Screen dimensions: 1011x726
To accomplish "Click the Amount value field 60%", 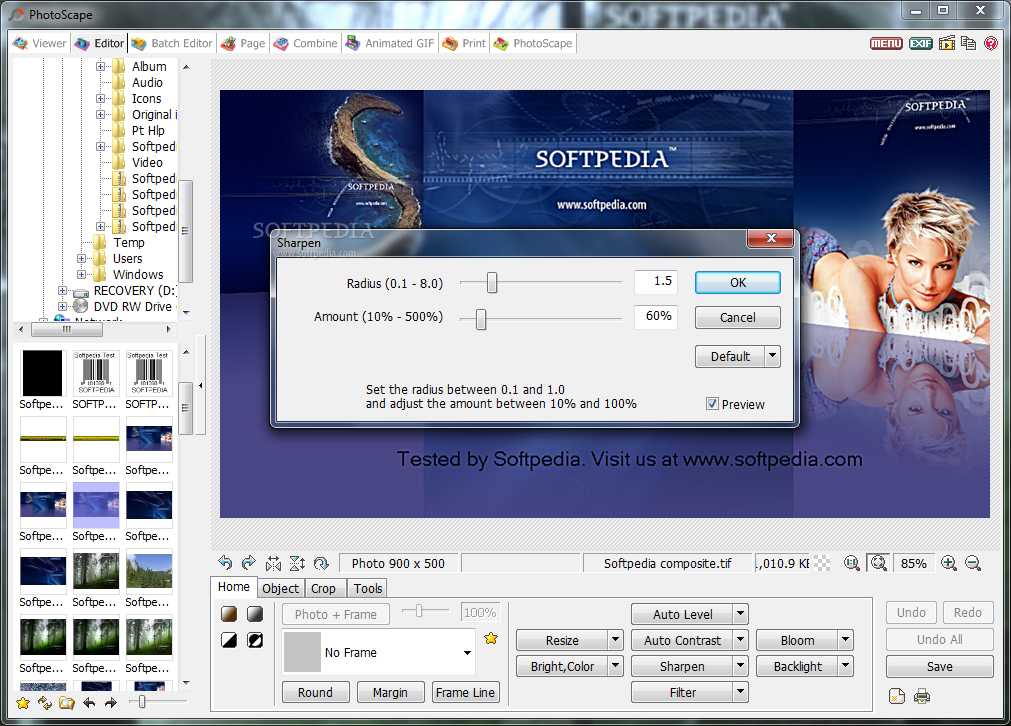I will [x=656, y=317].
